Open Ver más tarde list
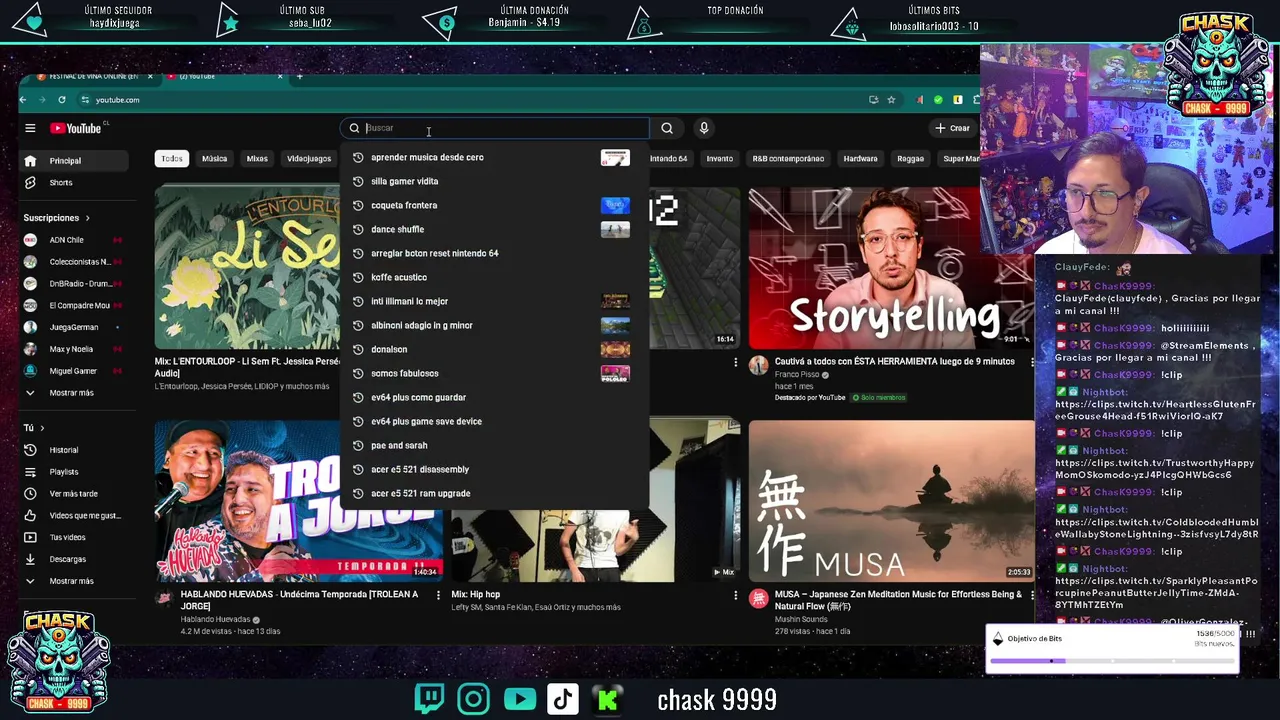Viewport: 1280px width, 720px height. click(x=75, y=494)
